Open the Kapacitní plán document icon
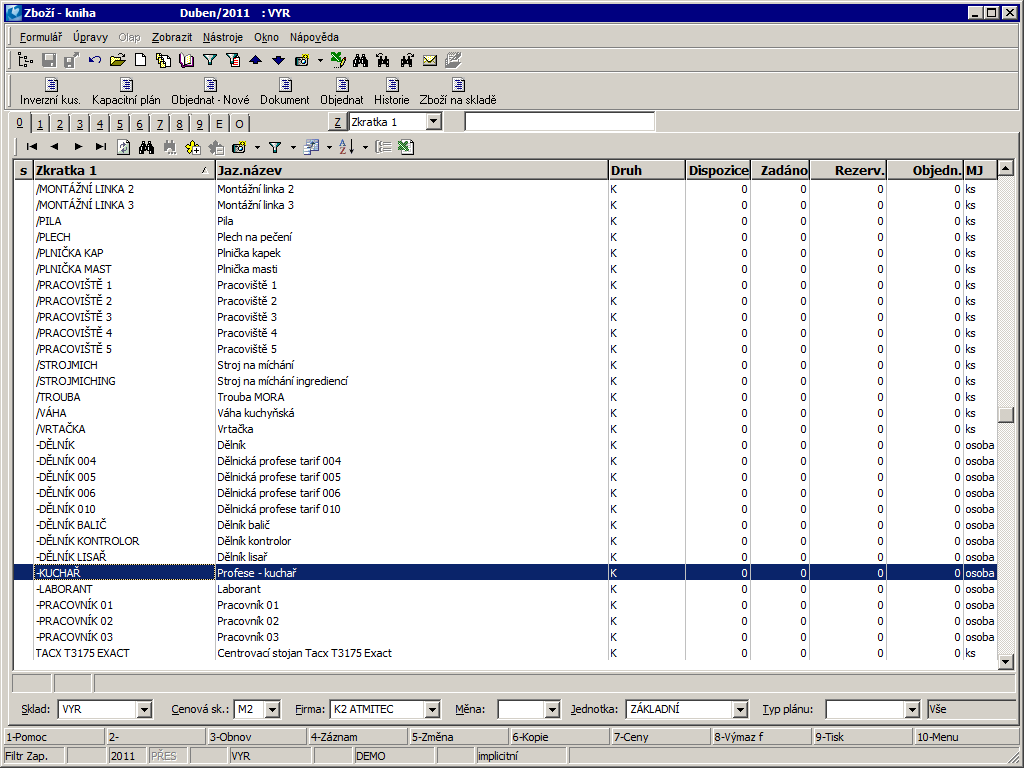The width and height of the screenshot is (1024, 768). [x=126, y=91]
